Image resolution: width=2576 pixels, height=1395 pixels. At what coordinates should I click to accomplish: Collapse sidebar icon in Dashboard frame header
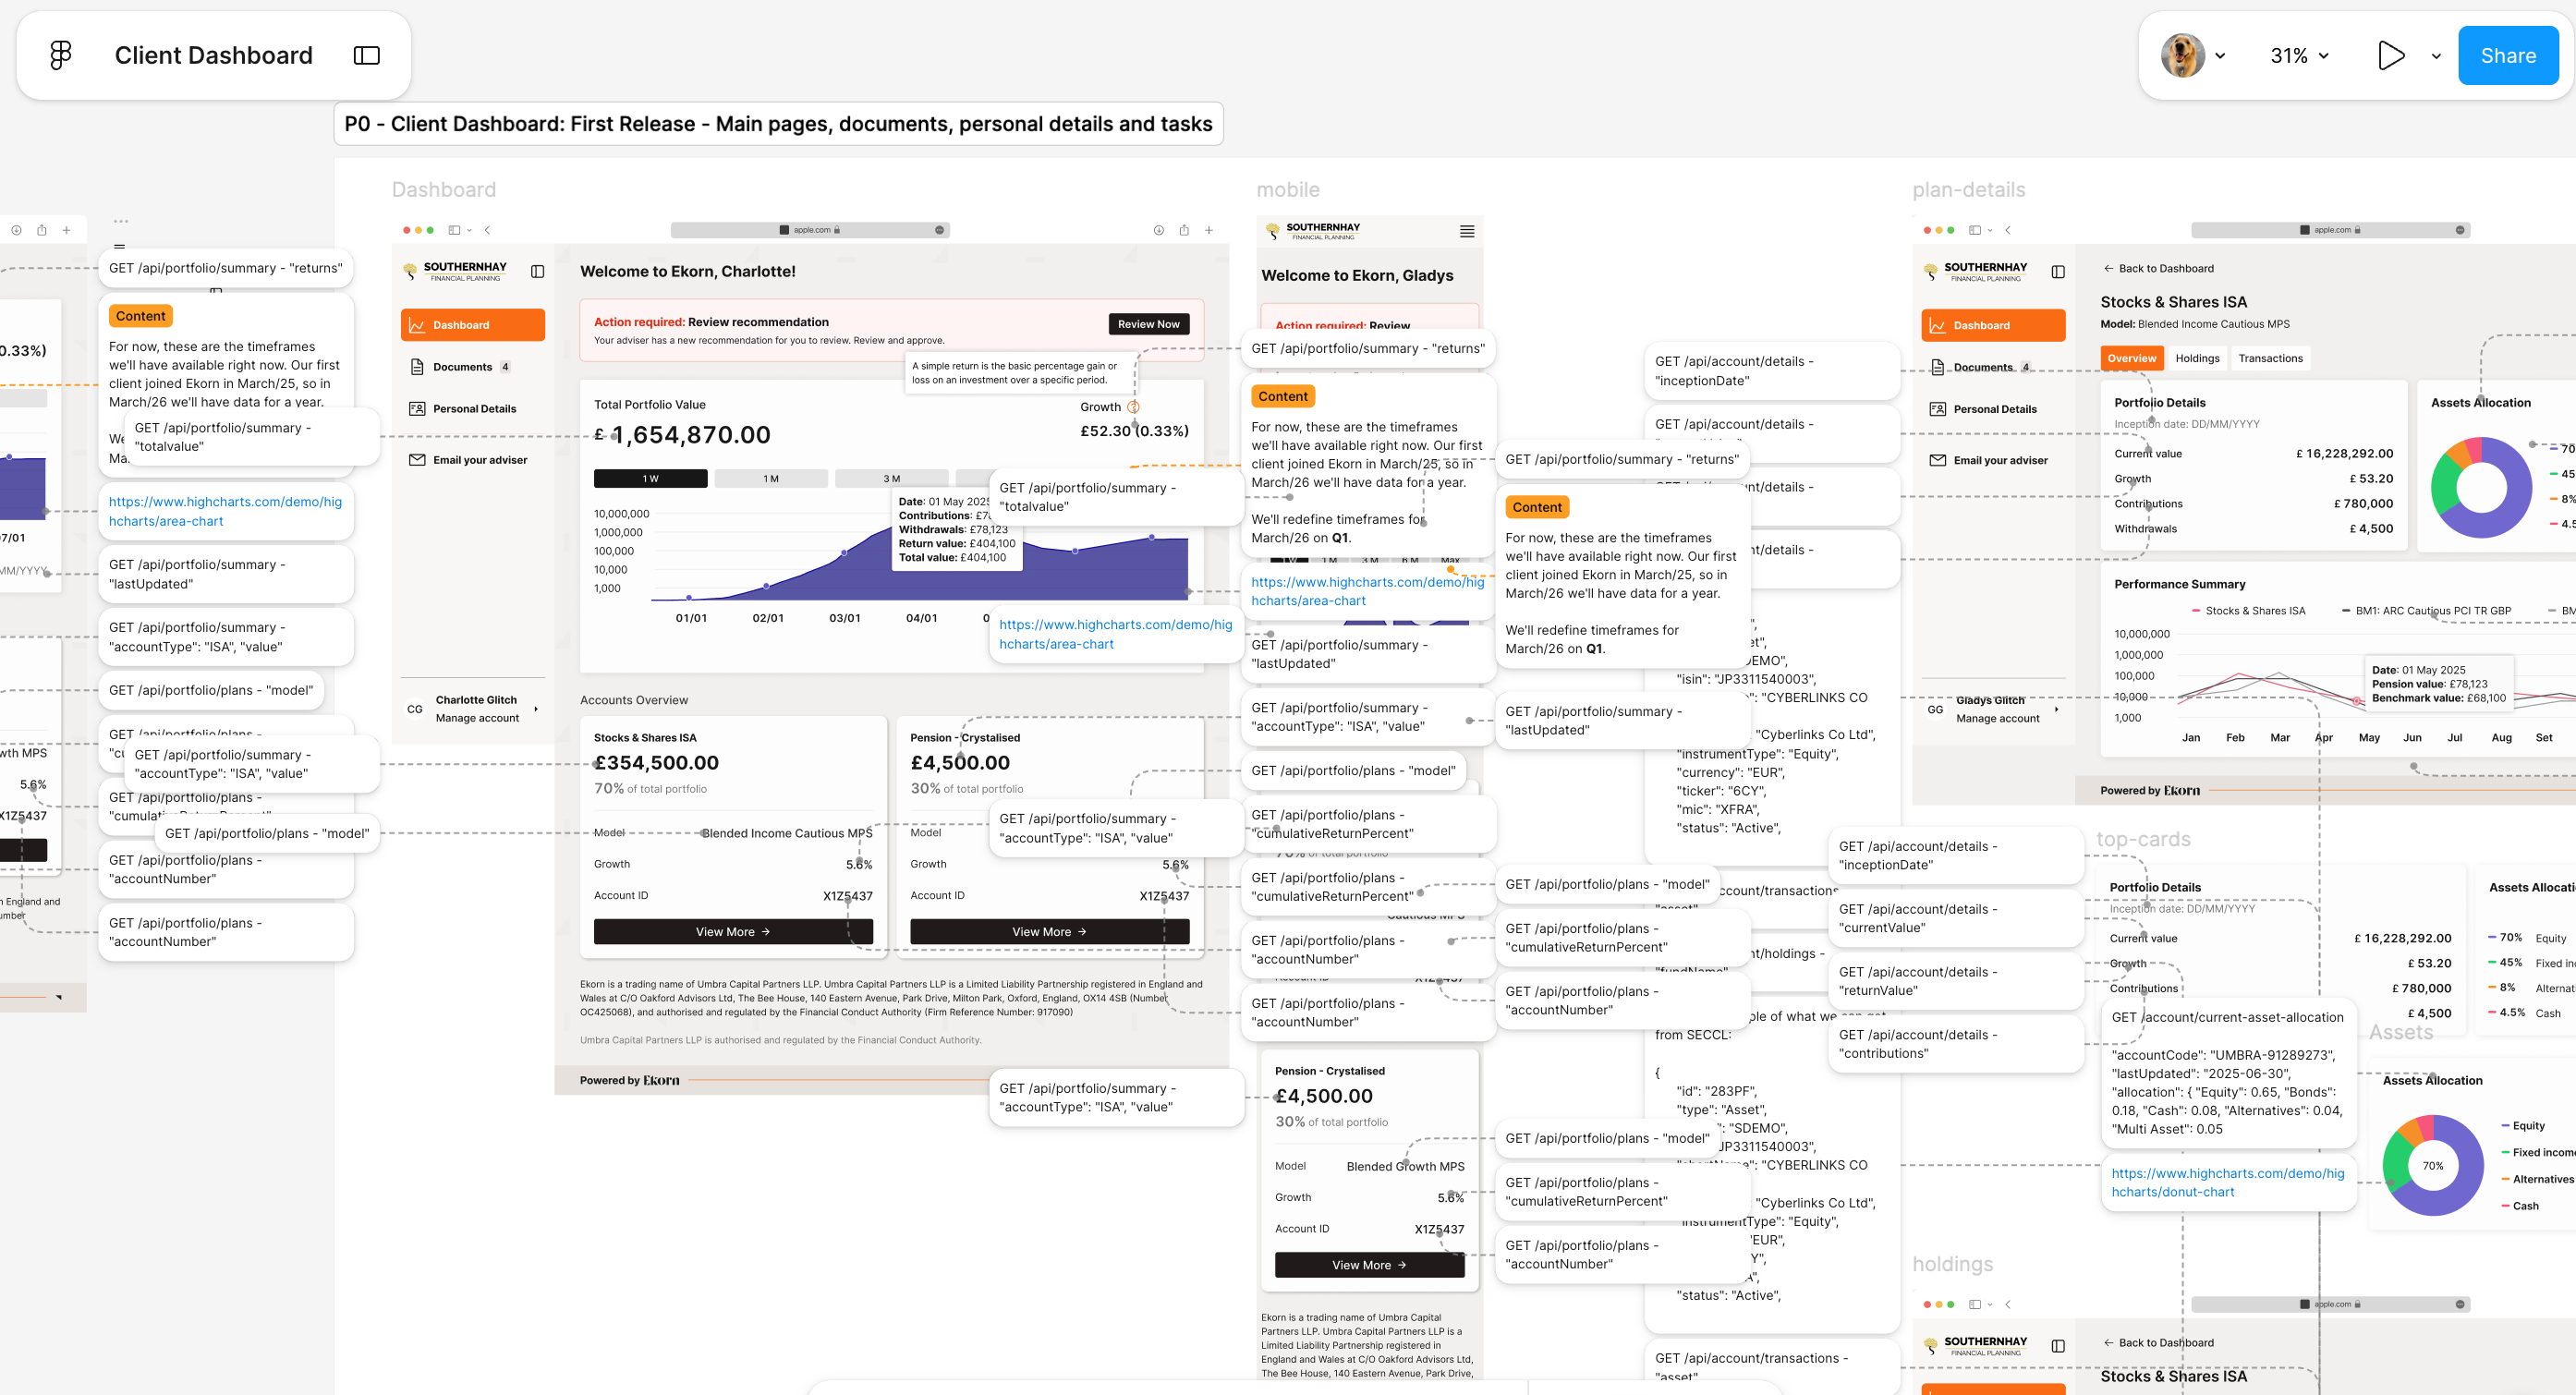click(537, 272)
